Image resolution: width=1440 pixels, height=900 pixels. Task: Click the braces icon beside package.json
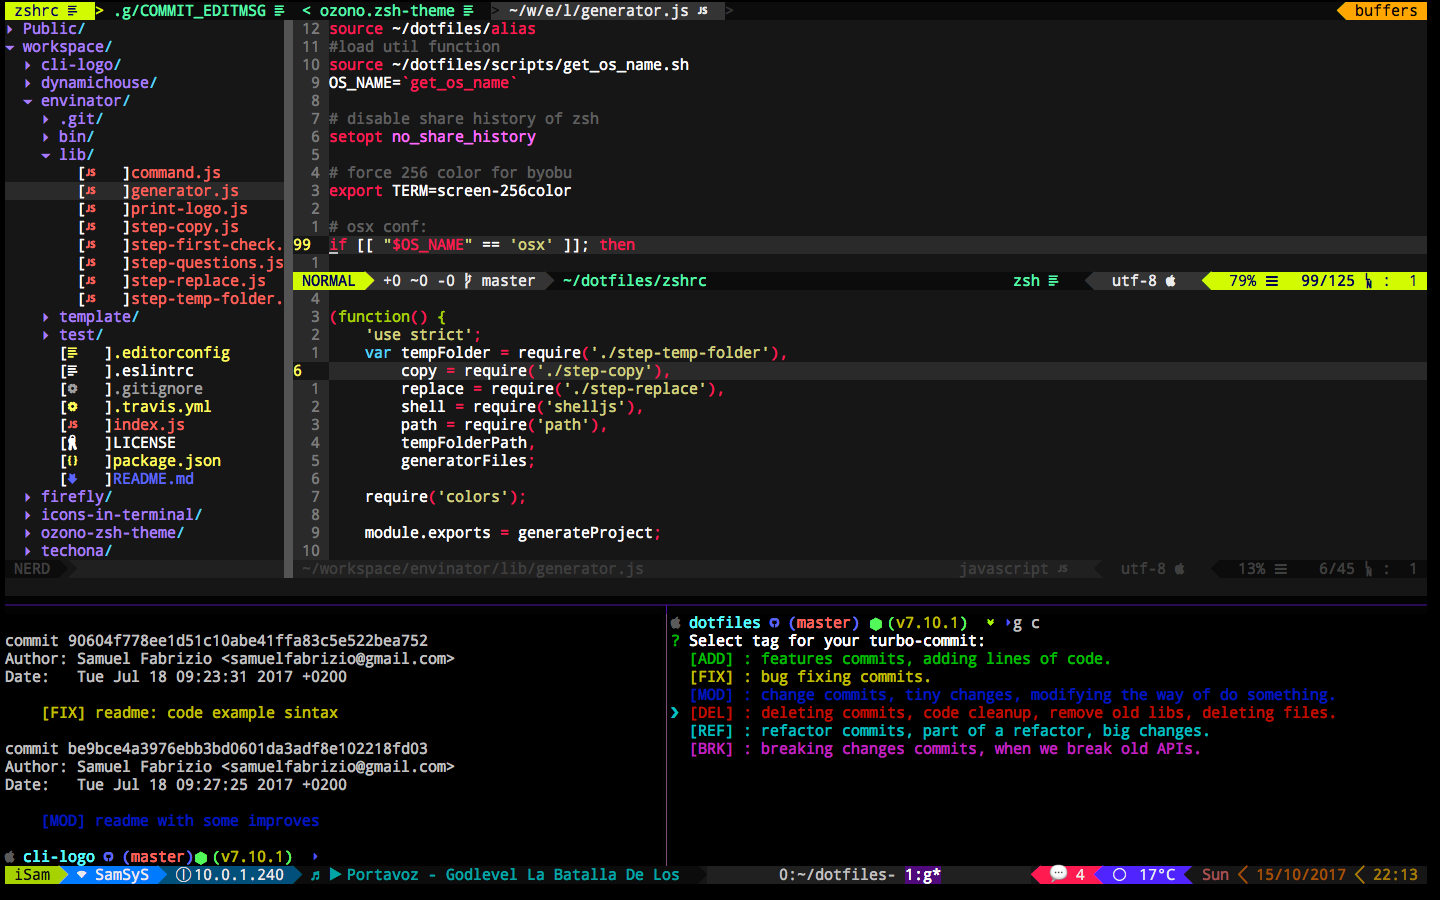72,461
